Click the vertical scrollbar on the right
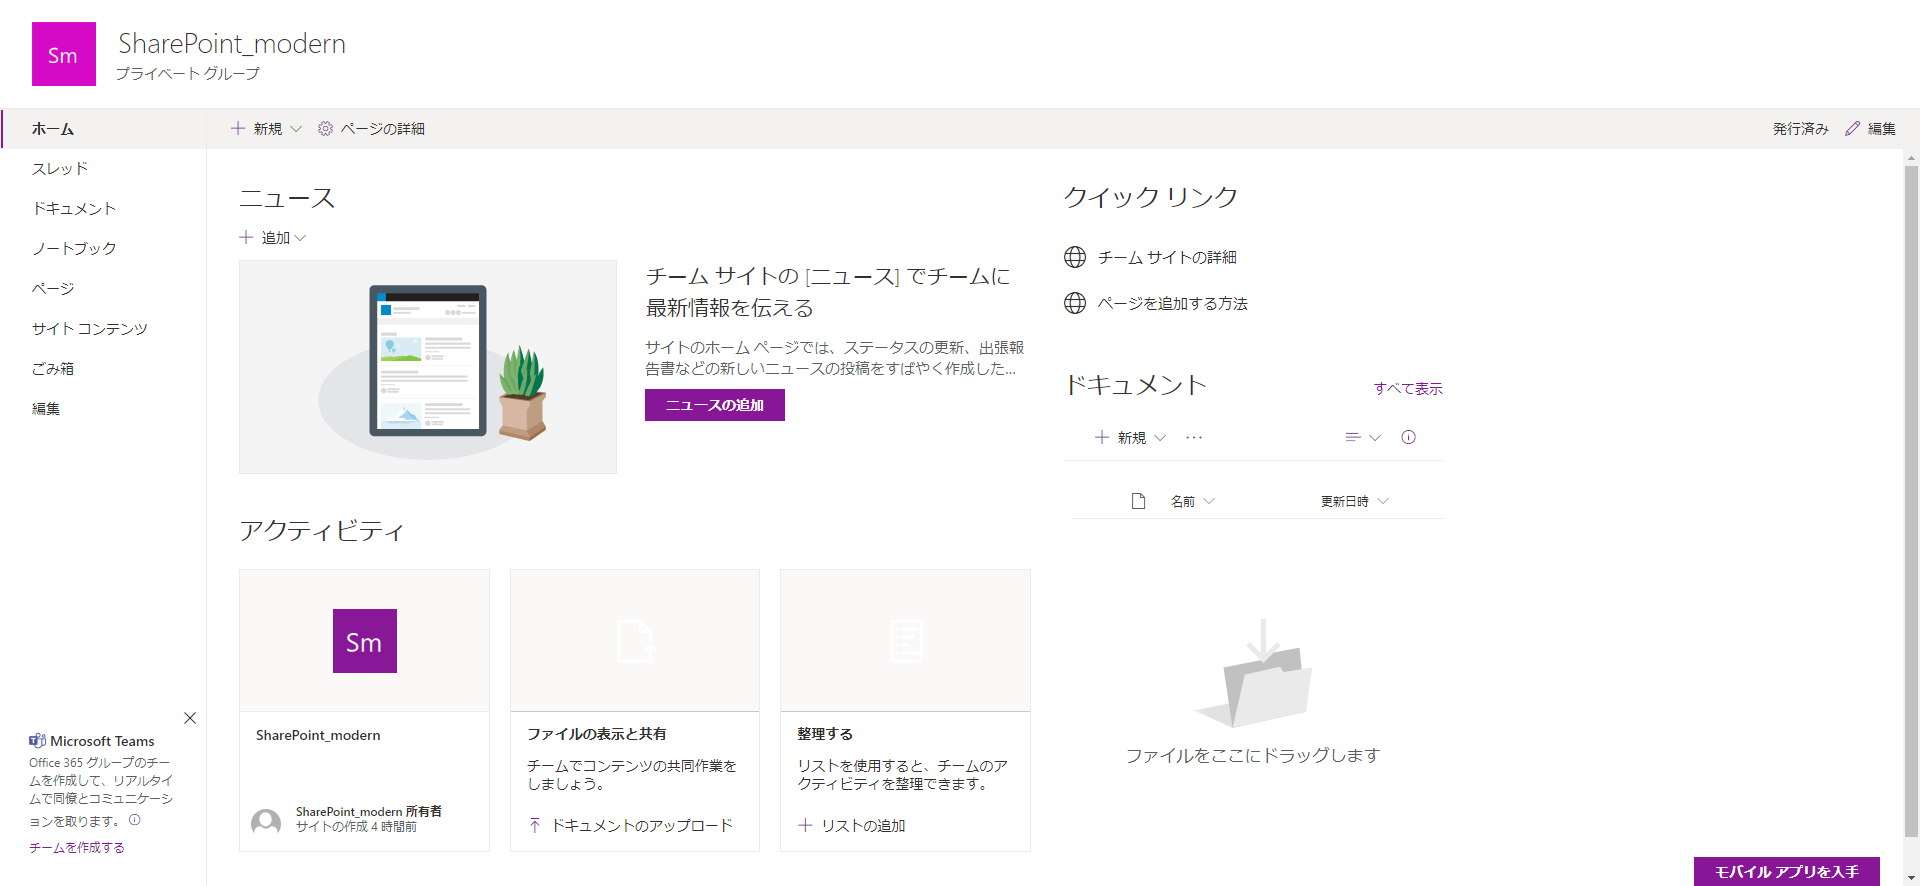This screenshot has width=1920, height=886. (x=1911, y=500)
